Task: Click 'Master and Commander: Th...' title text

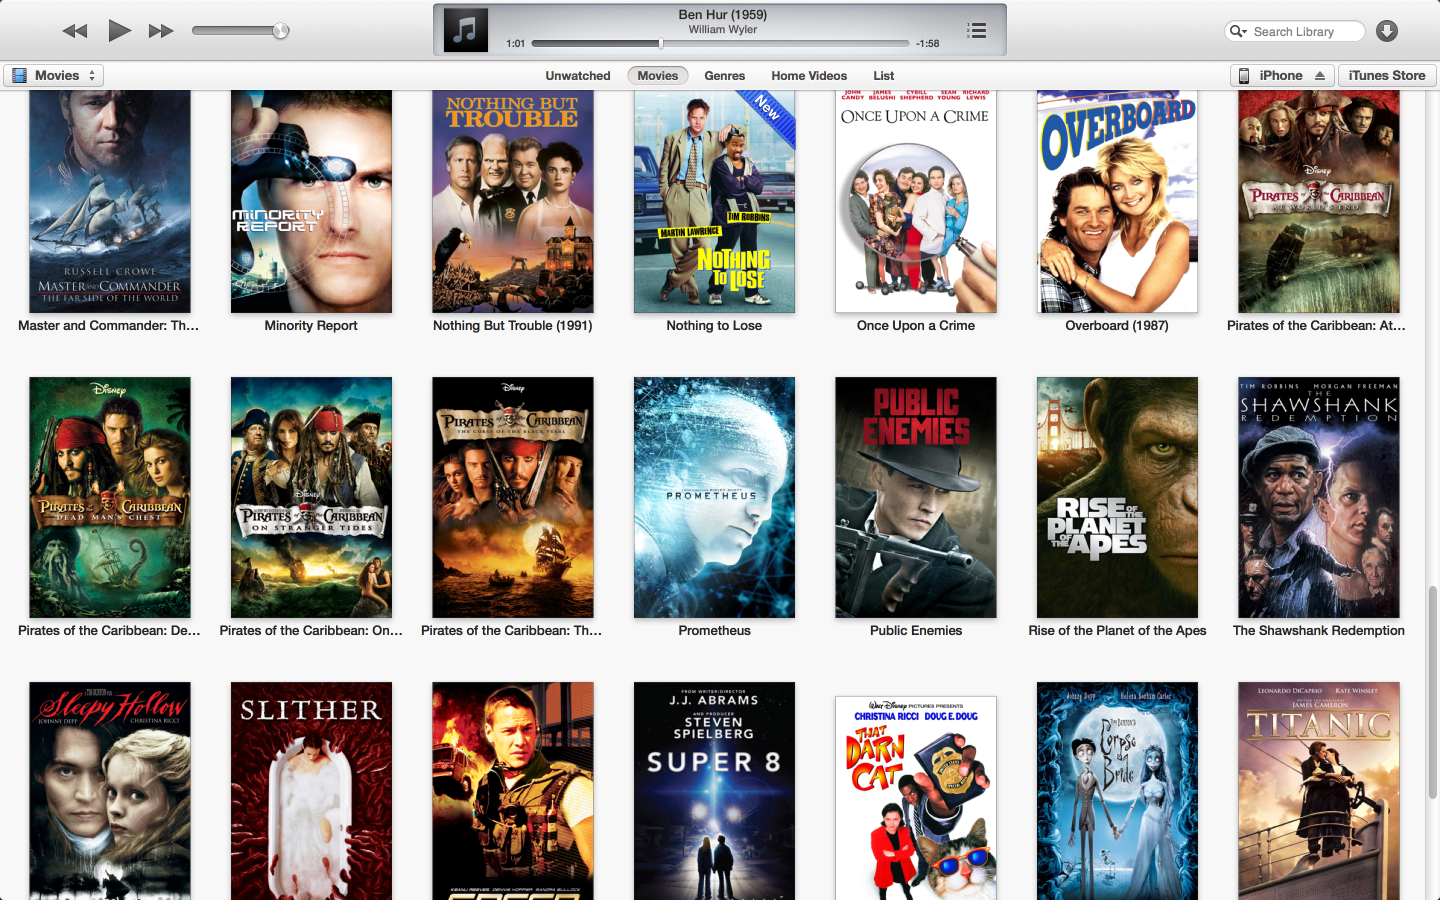Action: (x=109, y=326)
